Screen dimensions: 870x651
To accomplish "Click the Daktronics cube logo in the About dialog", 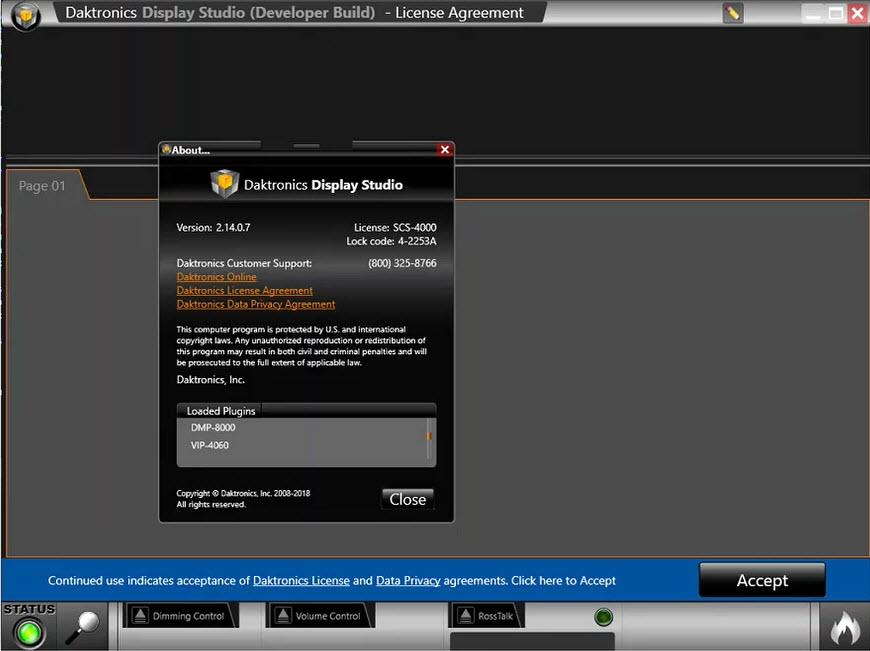I will (x=224, y=184).
